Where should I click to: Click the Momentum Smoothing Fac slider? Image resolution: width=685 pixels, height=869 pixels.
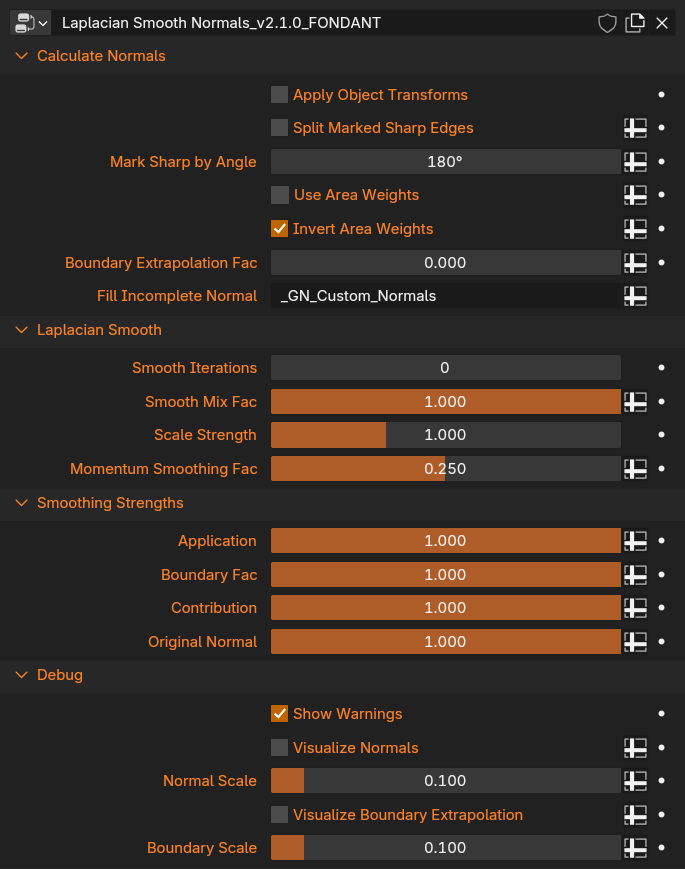[446, 469]
